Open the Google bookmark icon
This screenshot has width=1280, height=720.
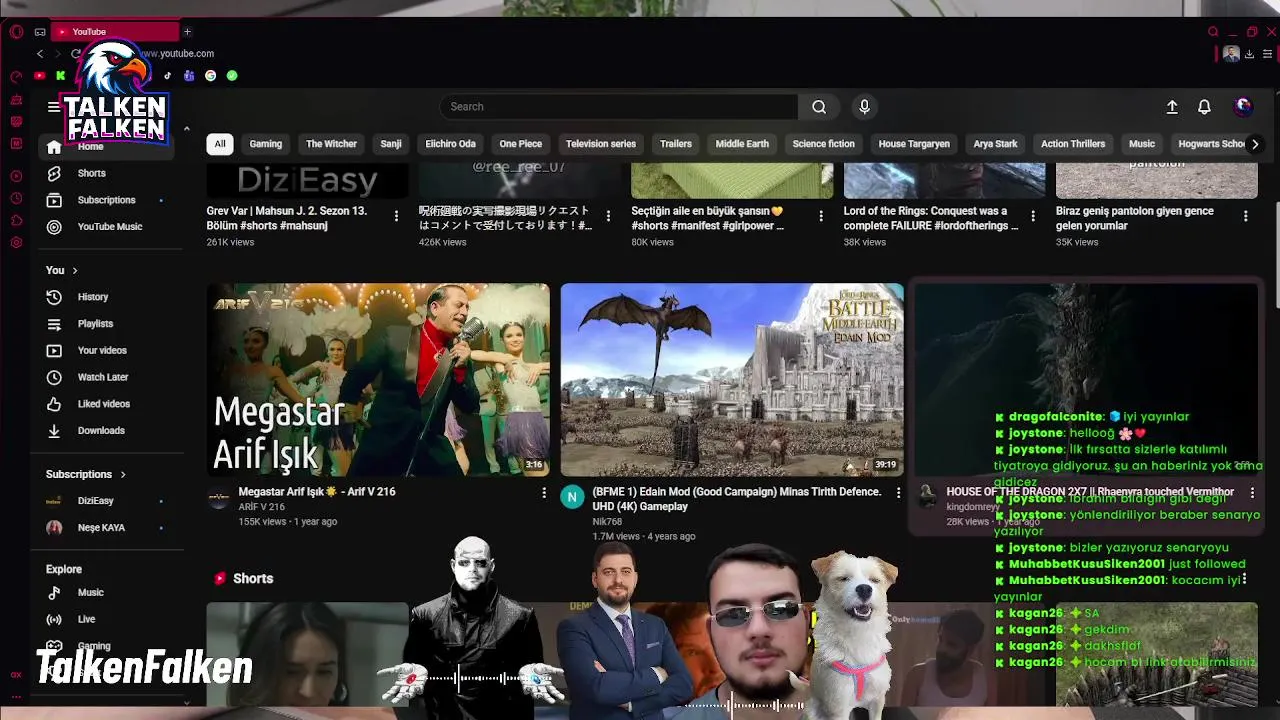[210, 76]
